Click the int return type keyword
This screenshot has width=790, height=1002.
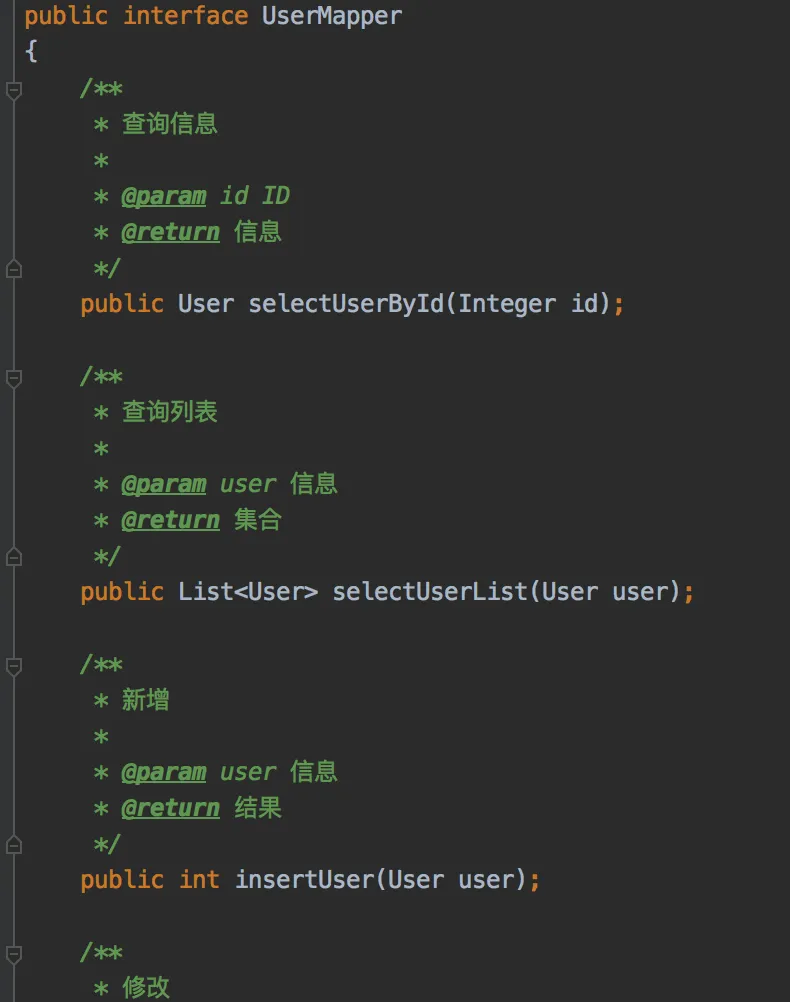199,880
